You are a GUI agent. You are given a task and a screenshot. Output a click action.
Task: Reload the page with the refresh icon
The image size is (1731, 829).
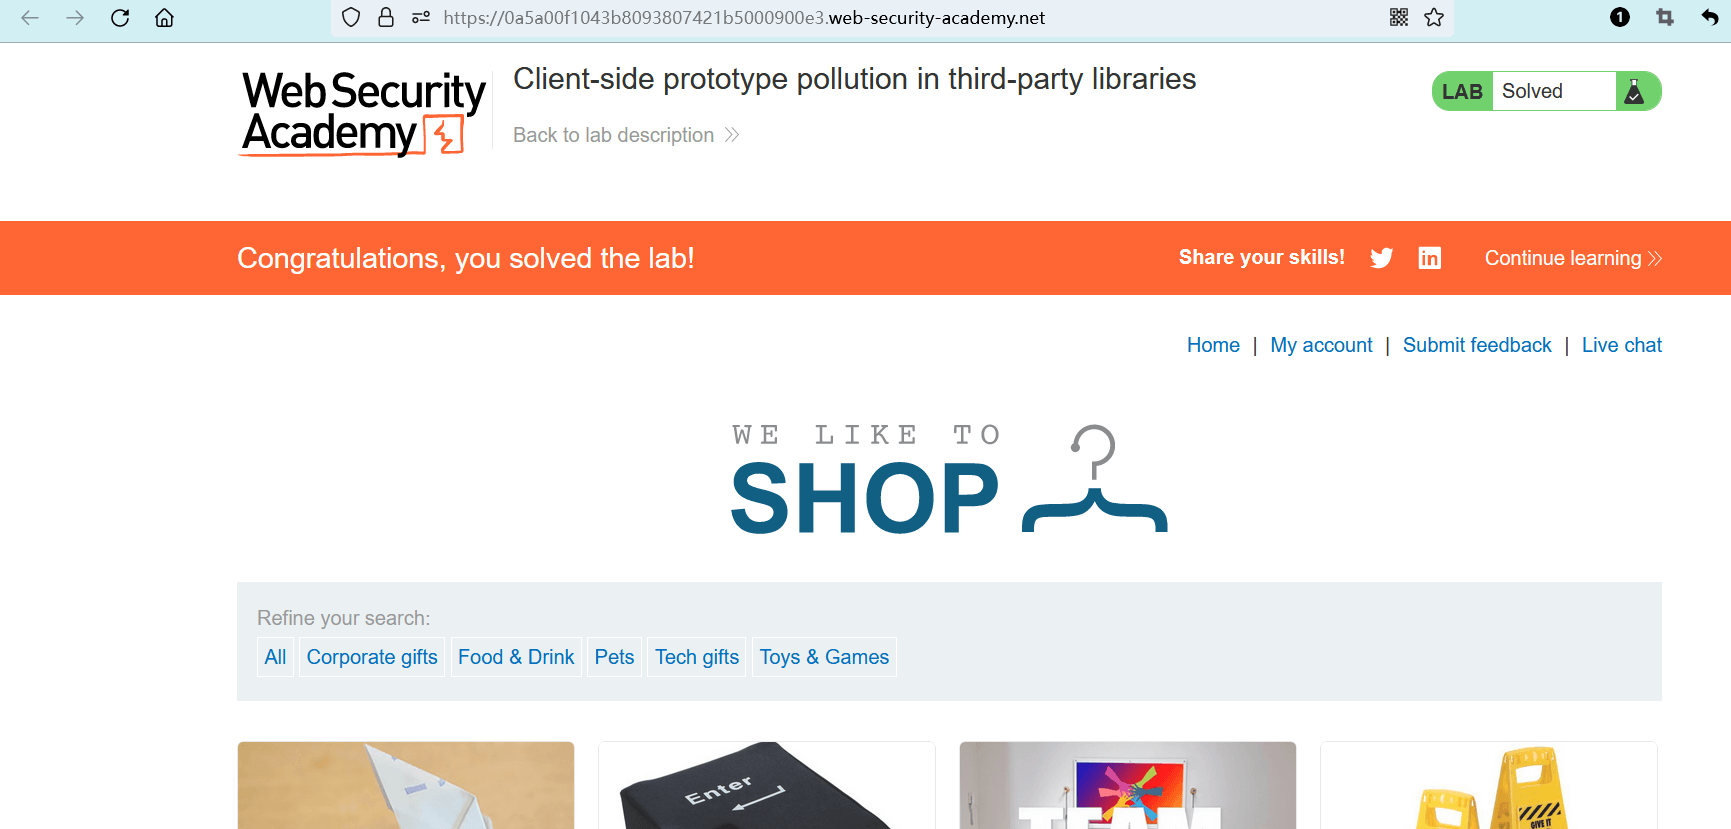[x=120, y=18]
